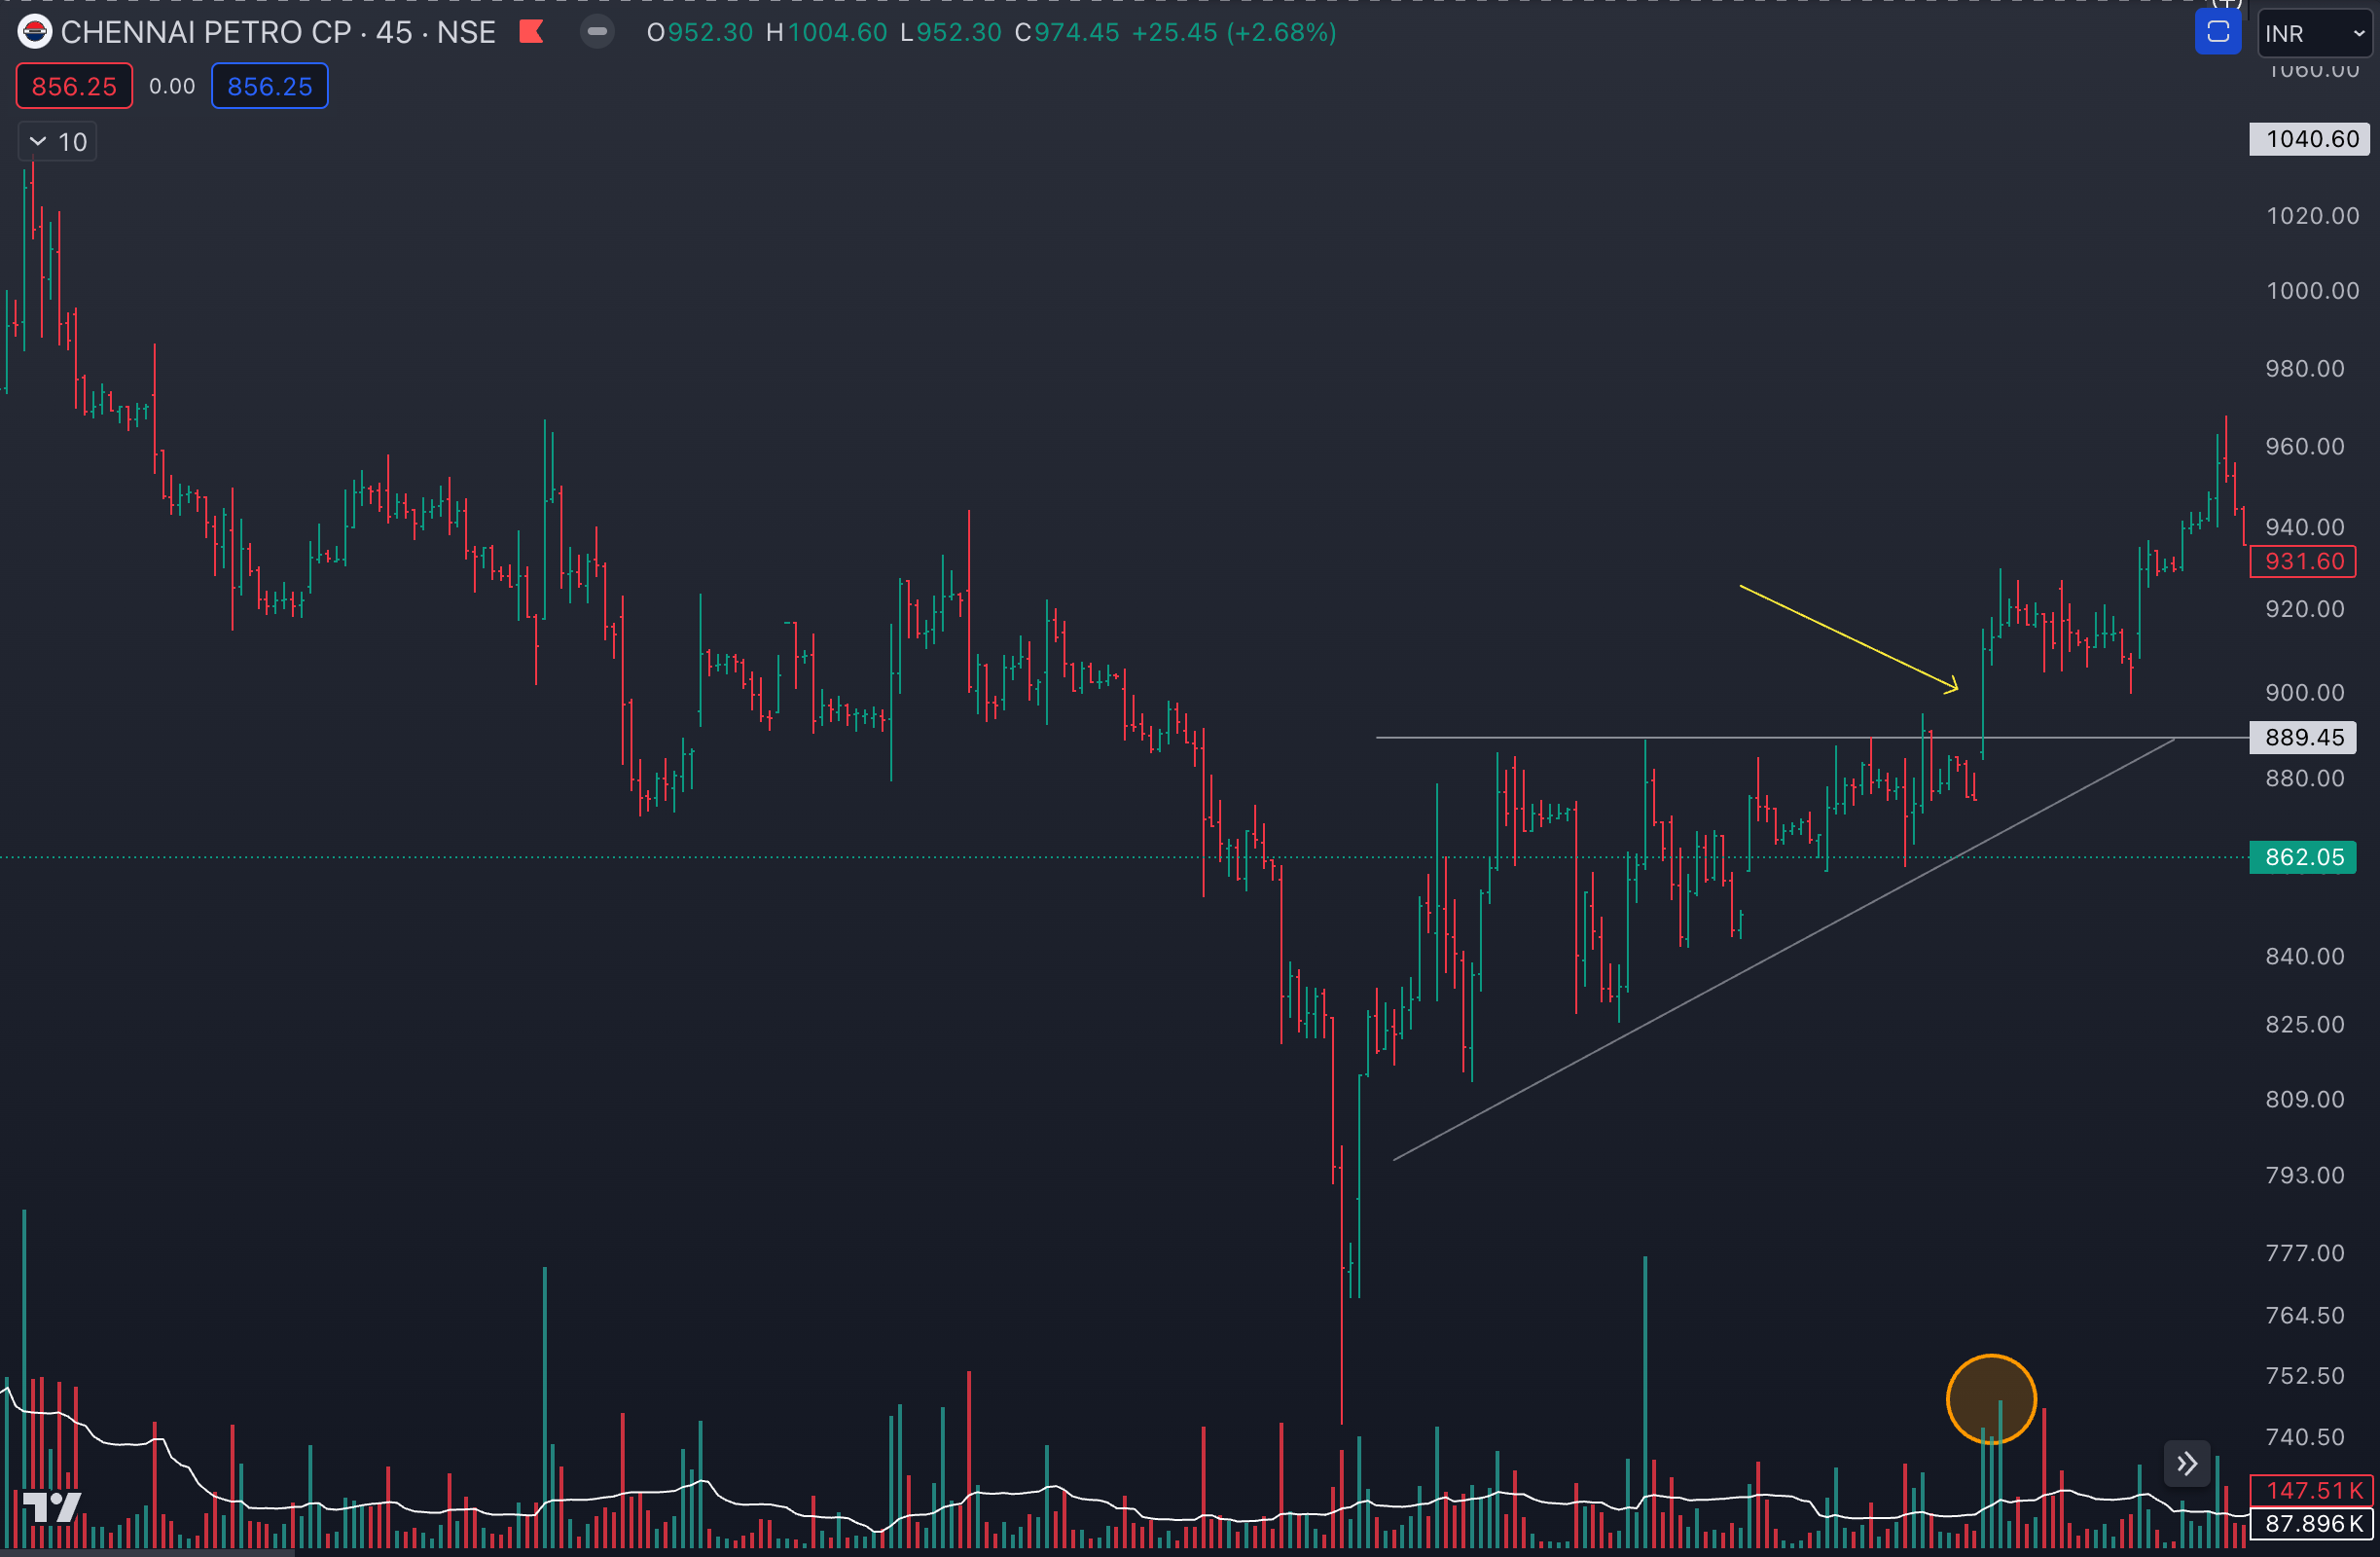Open the symbol search via CHENNAI PETRO CP title
Screen dimensions: 2380x1557
point(205,32)
